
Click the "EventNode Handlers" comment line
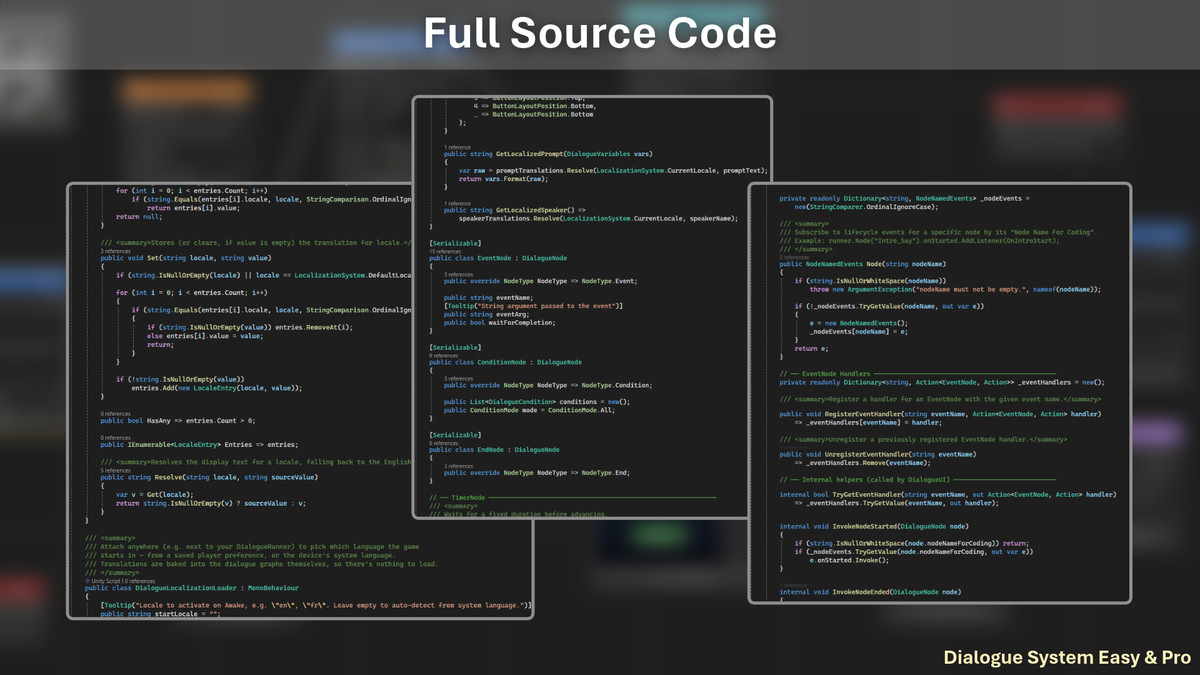917,373
